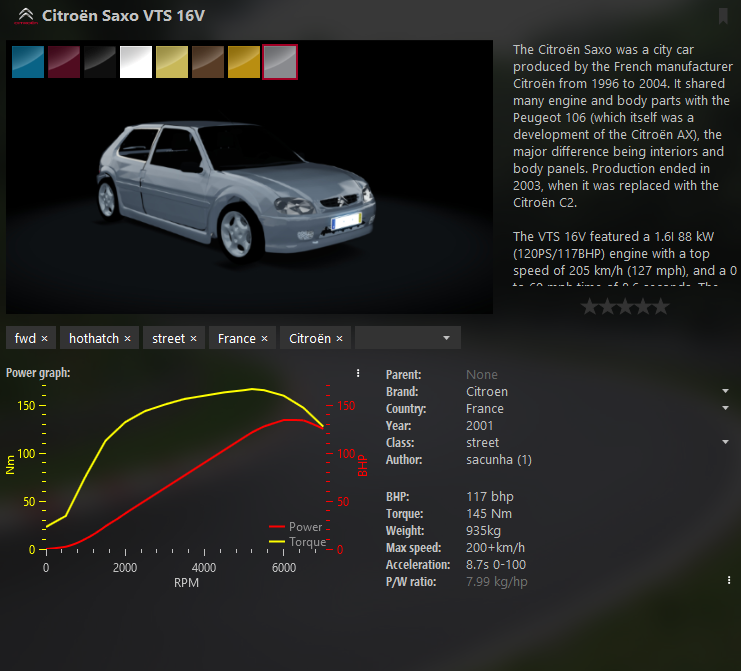Screen dimensions: 741x671
Task: Click the P/W ratio value 7.99 kg/hp
Action: coord(497,582)
